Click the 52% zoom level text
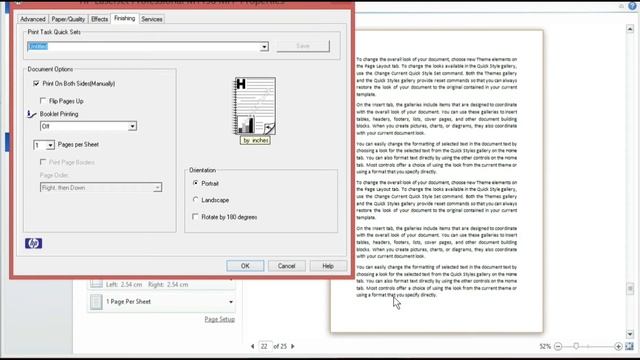 coord(545,346)
